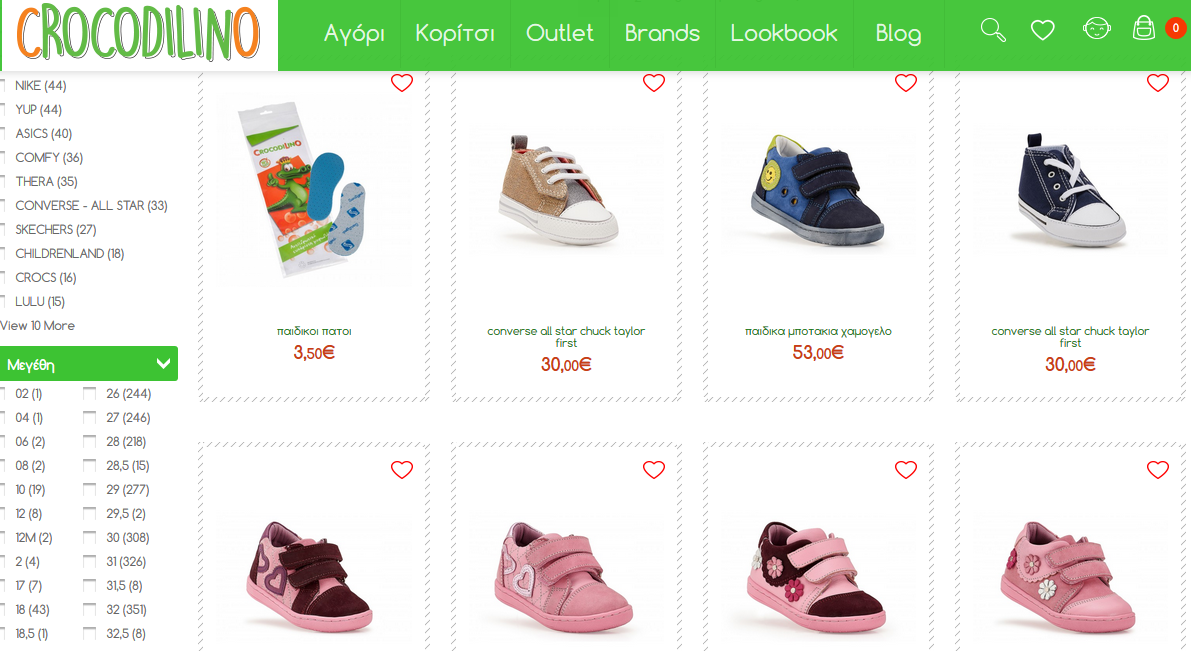Select size 30 (308) checkbox
The height and width of the screenshot is (651, 1191).
(x=90, y=538)
